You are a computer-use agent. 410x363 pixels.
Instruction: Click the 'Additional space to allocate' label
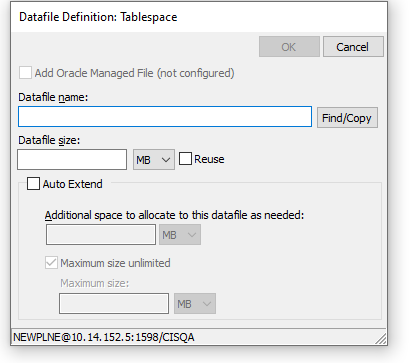click(x=174, y=215)
